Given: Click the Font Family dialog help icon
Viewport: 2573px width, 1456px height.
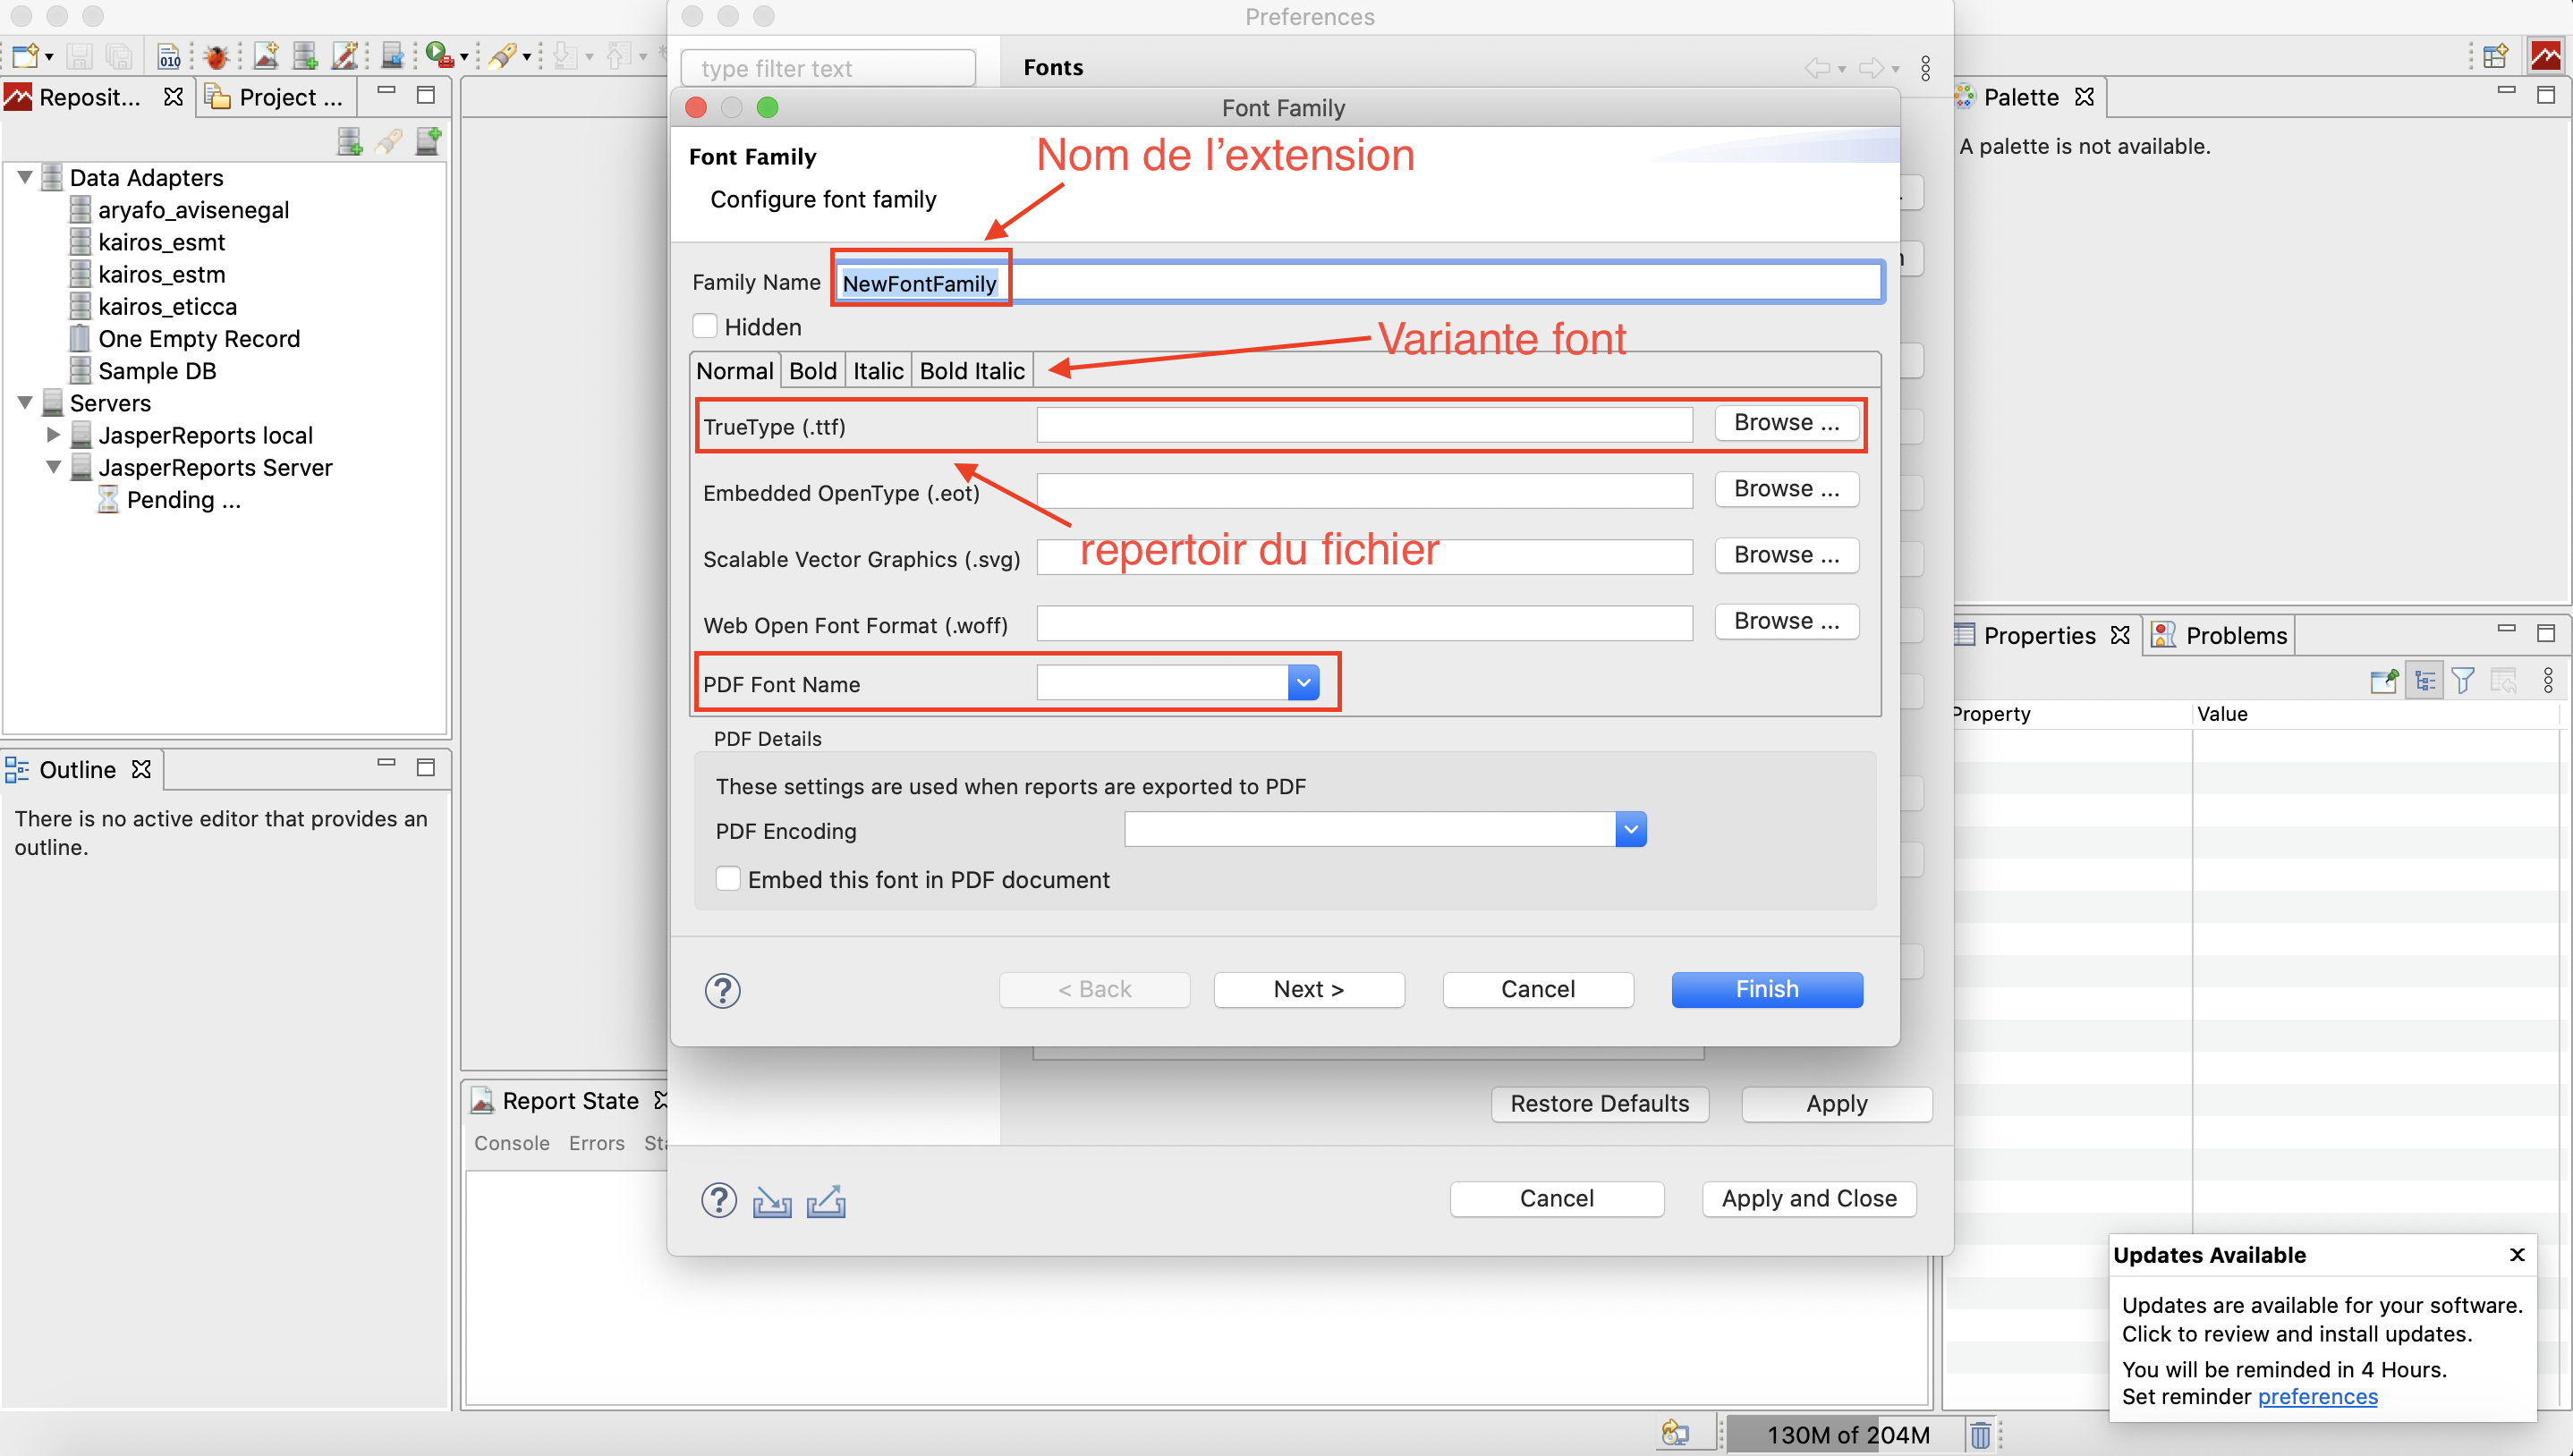Looking at the screenshot, I should (x=722, y=990).
